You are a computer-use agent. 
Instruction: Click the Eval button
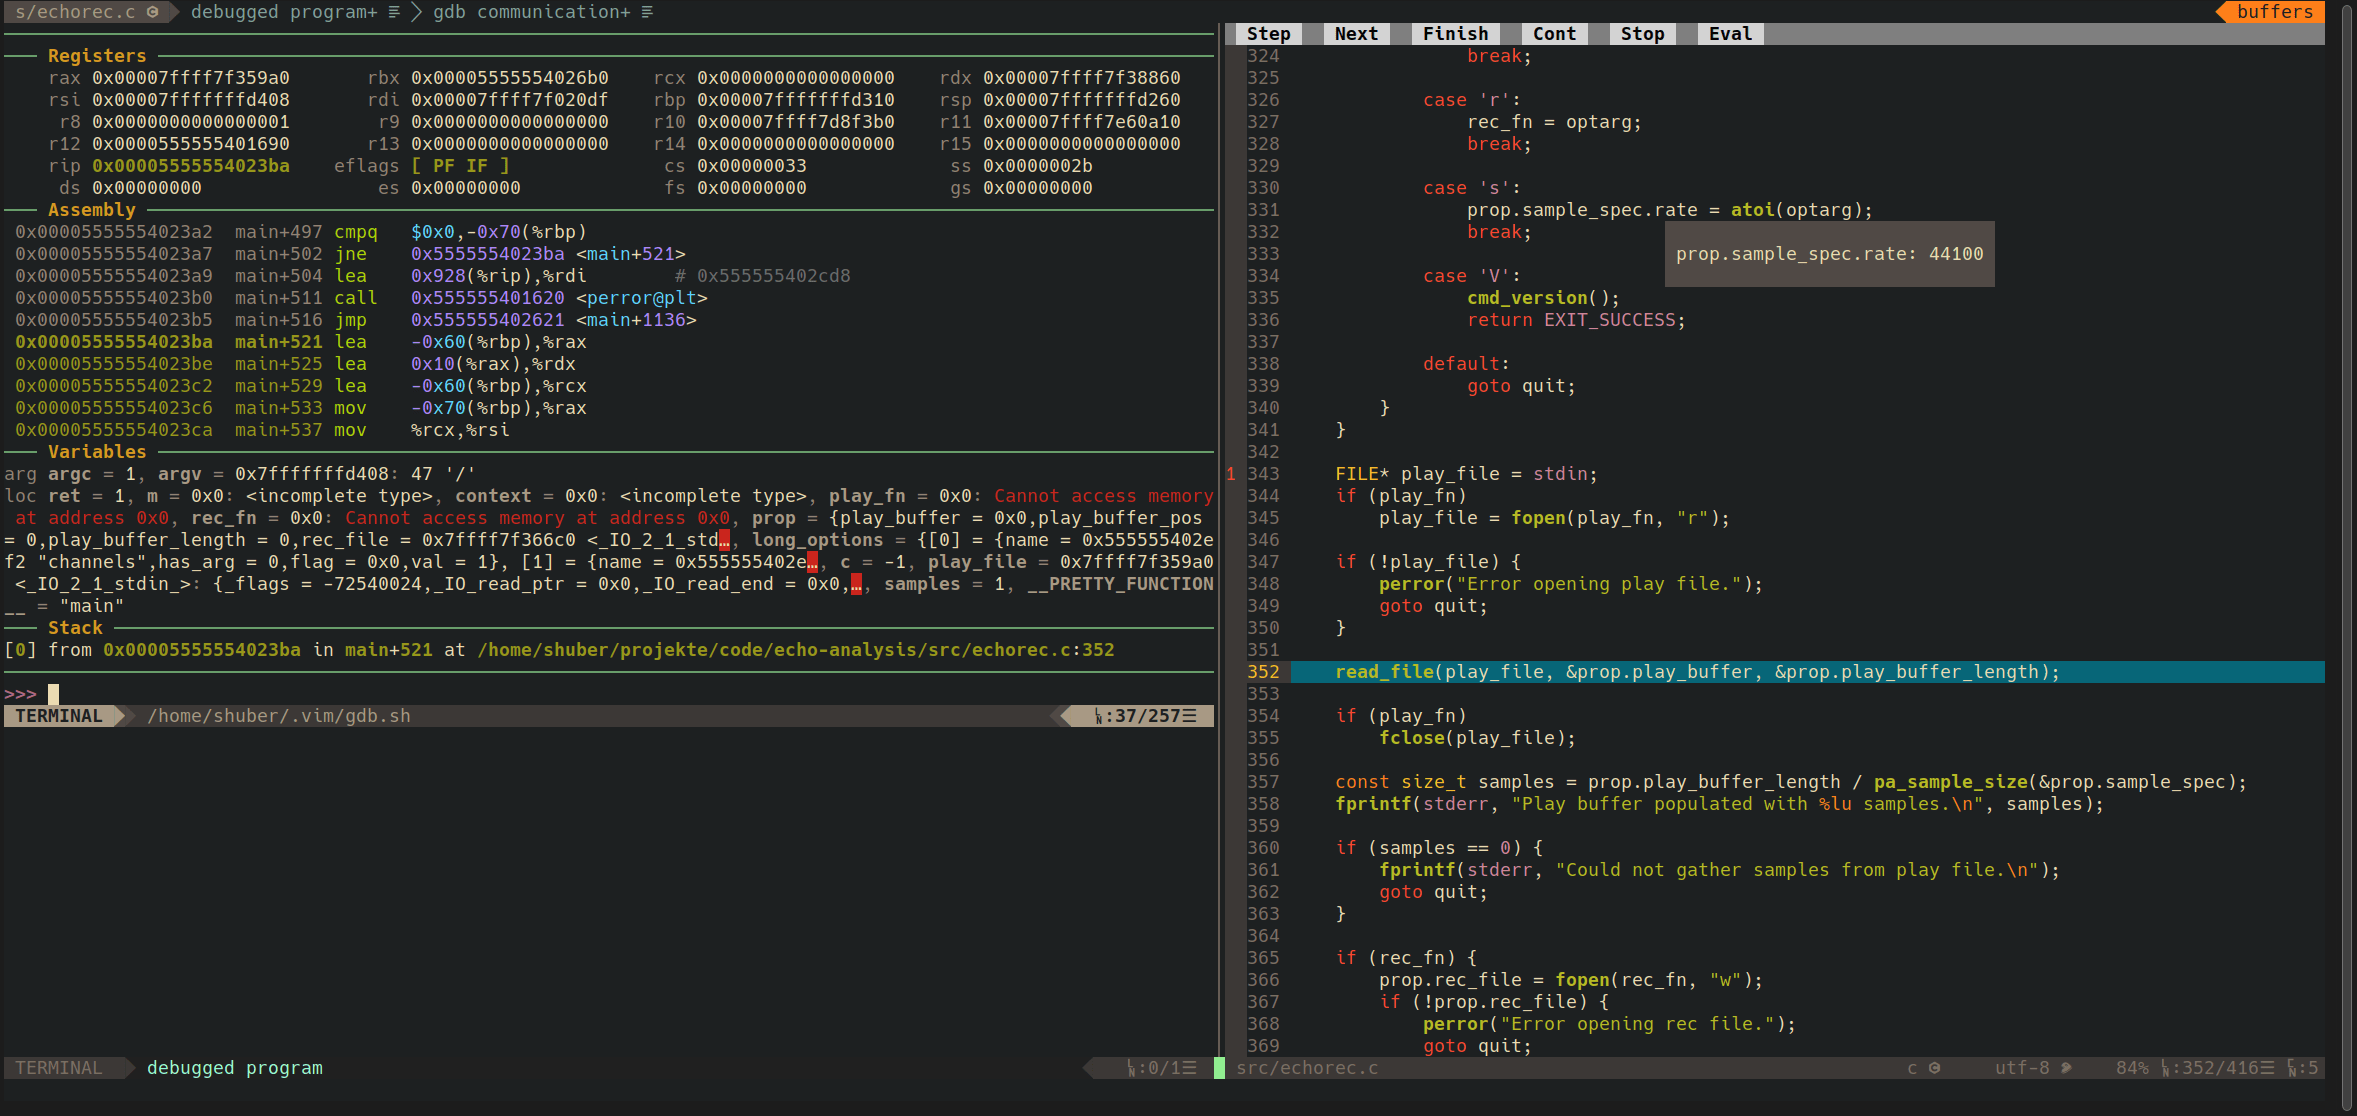pyautogui.click(x=1730, y=34)
